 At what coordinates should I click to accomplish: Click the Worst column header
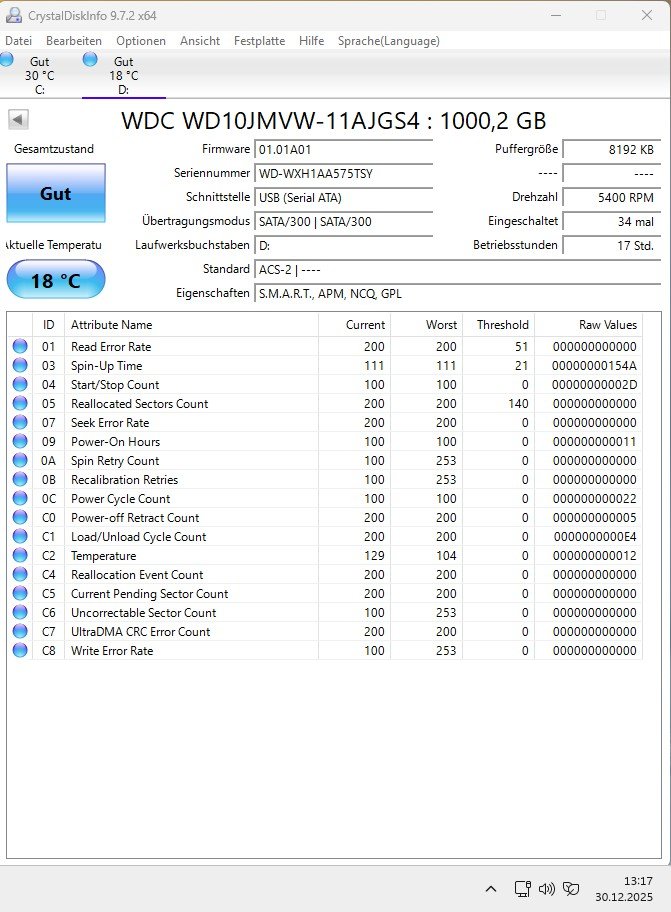(x=426, y=325)
